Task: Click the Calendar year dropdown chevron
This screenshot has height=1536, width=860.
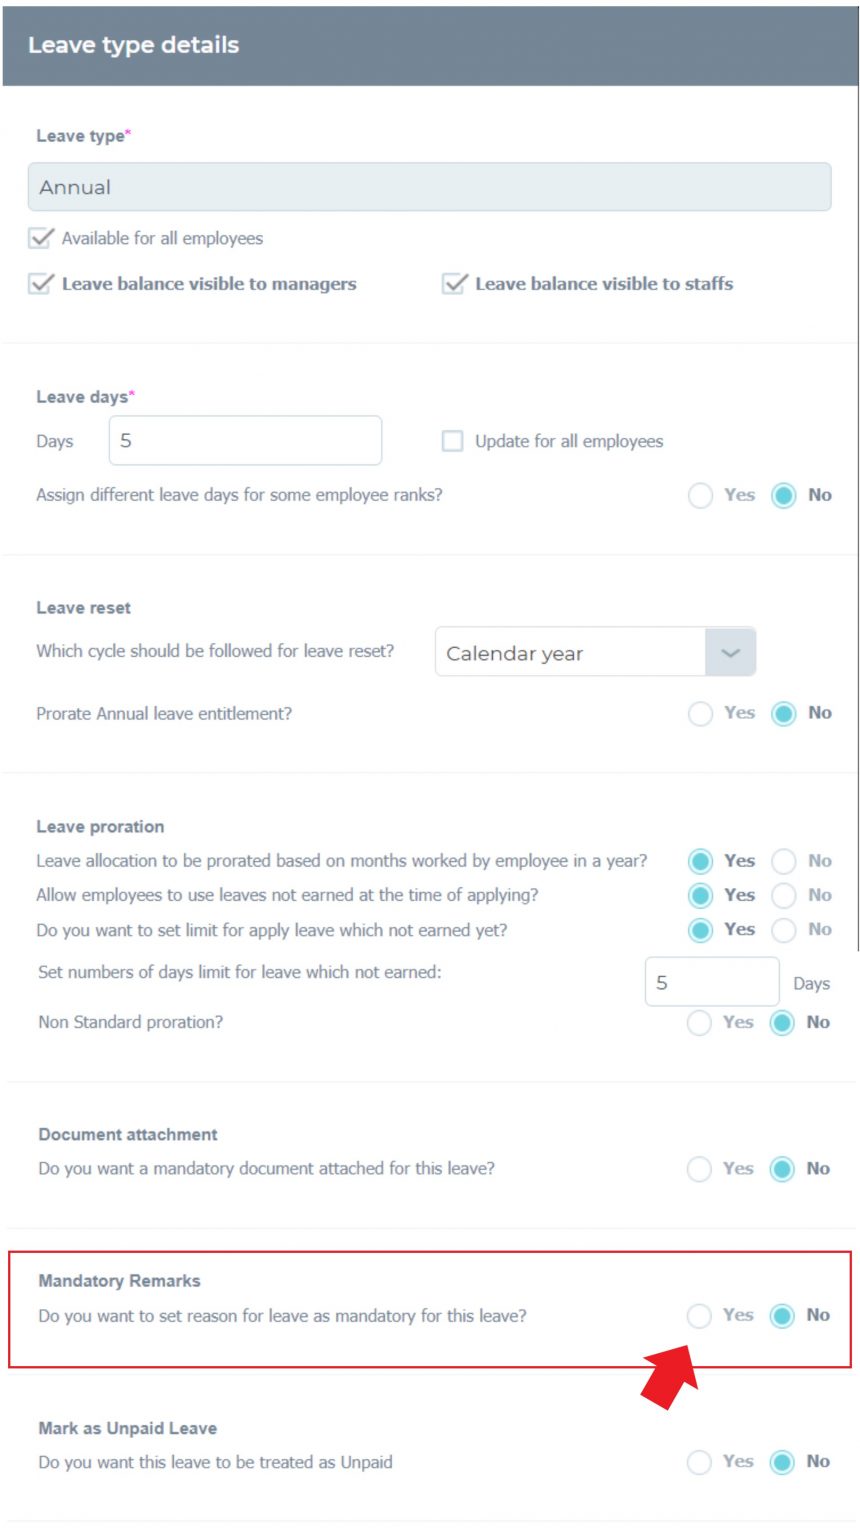Action: 730,651
